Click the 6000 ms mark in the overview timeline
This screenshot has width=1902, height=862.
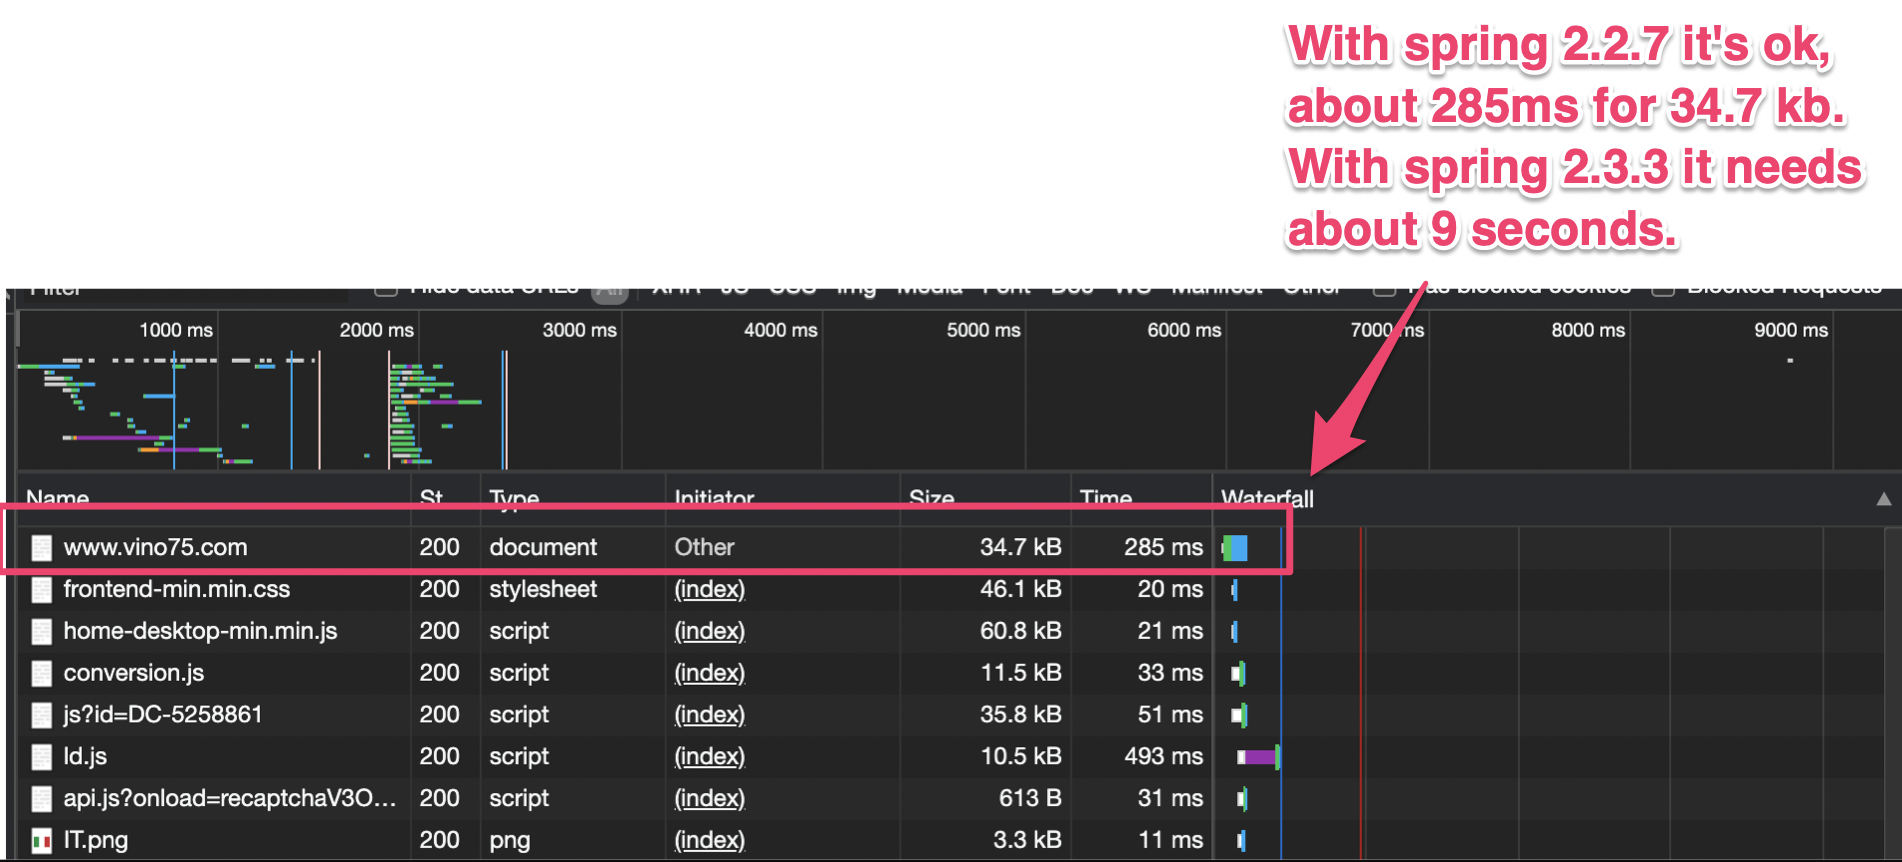[x=1184, y=330]
